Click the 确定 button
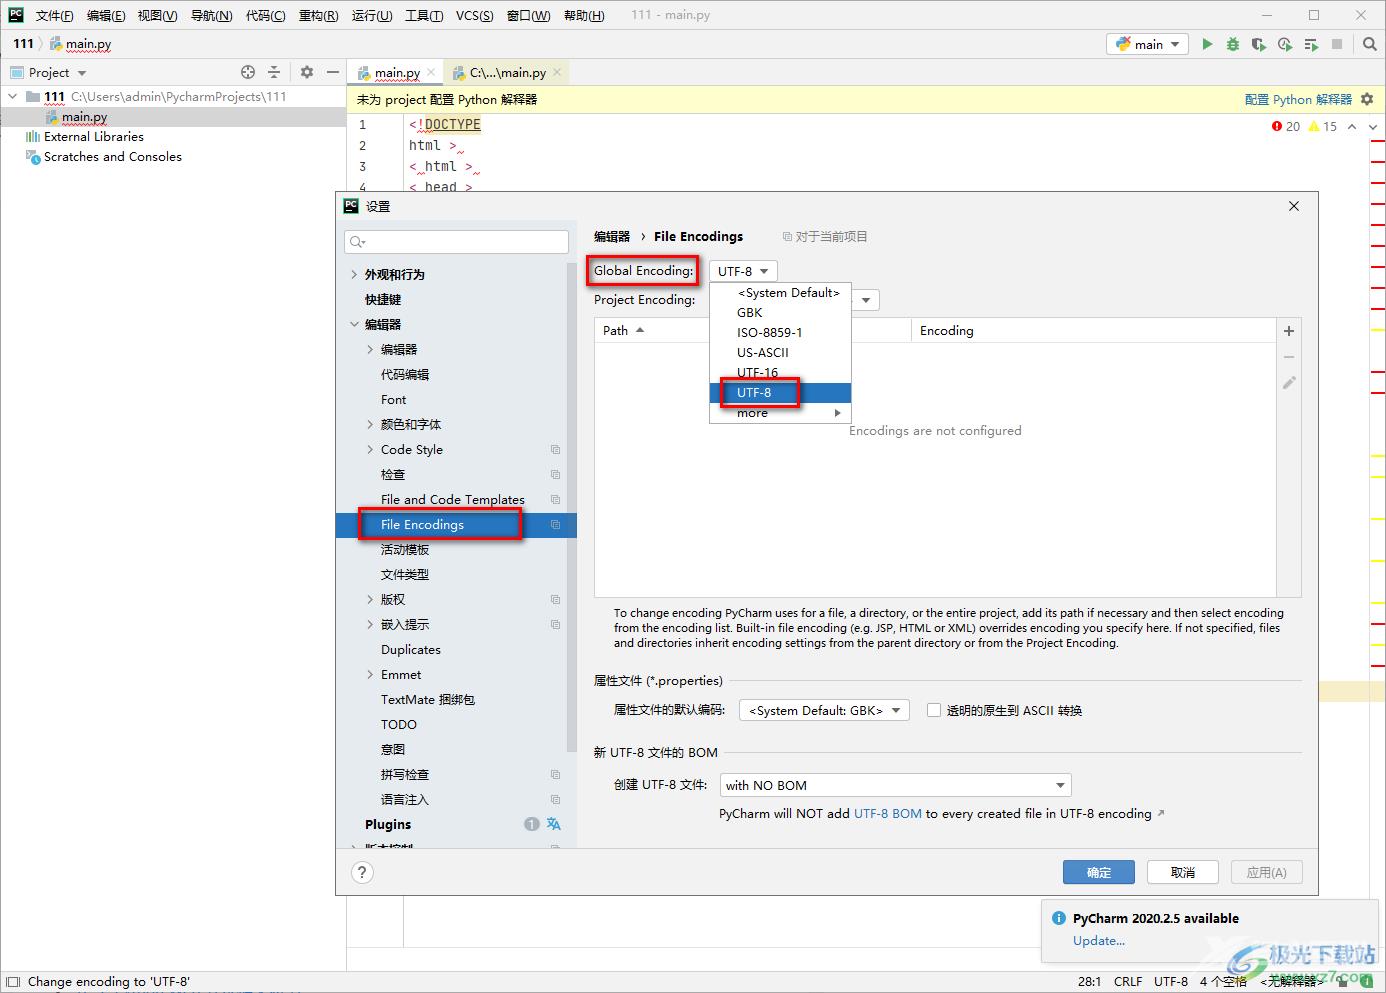This screenshot has height=993, width=1386. tap(1098, 872)
